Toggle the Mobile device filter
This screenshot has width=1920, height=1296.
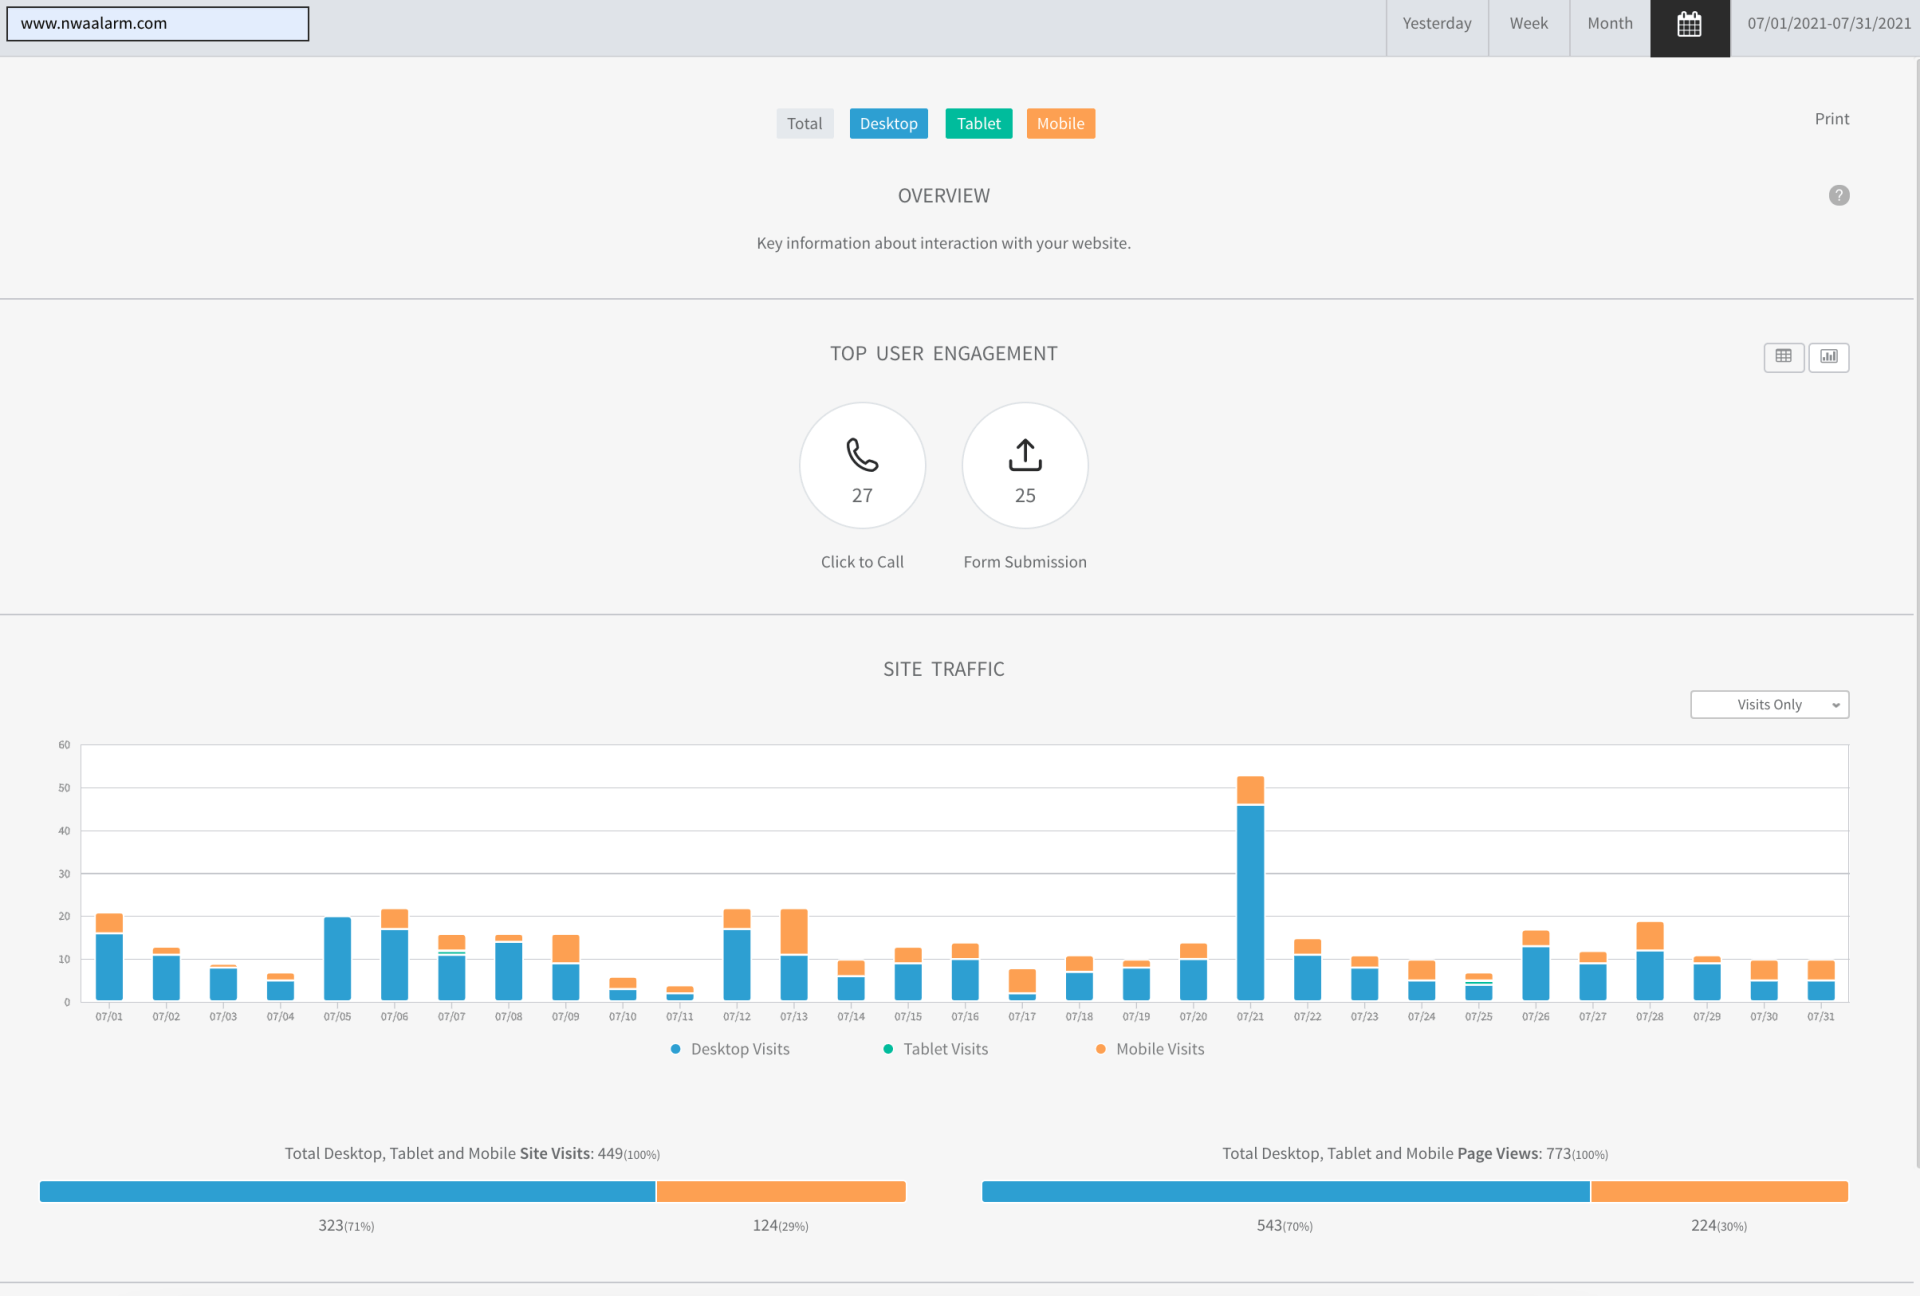click(1060, 124)
